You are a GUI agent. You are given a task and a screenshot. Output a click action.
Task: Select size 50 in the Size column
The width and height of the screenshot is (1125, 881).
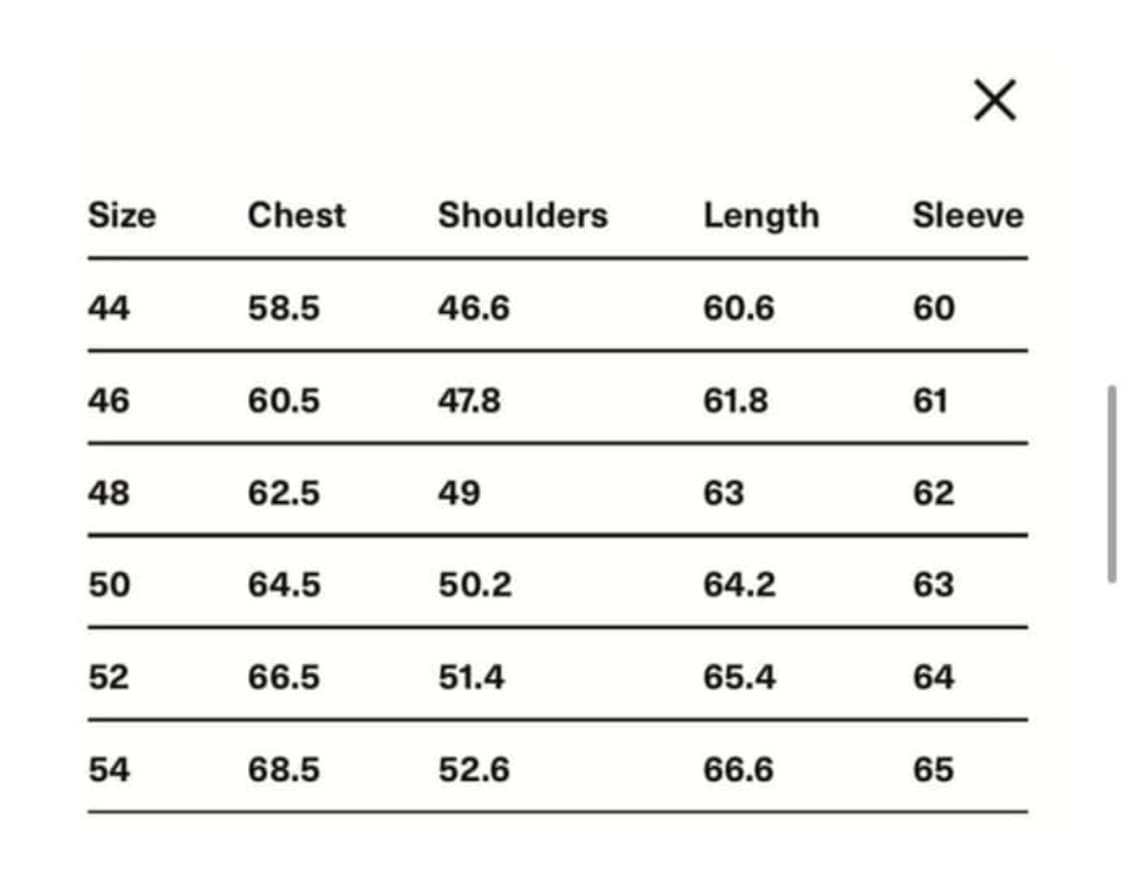(x=109, y=585)
